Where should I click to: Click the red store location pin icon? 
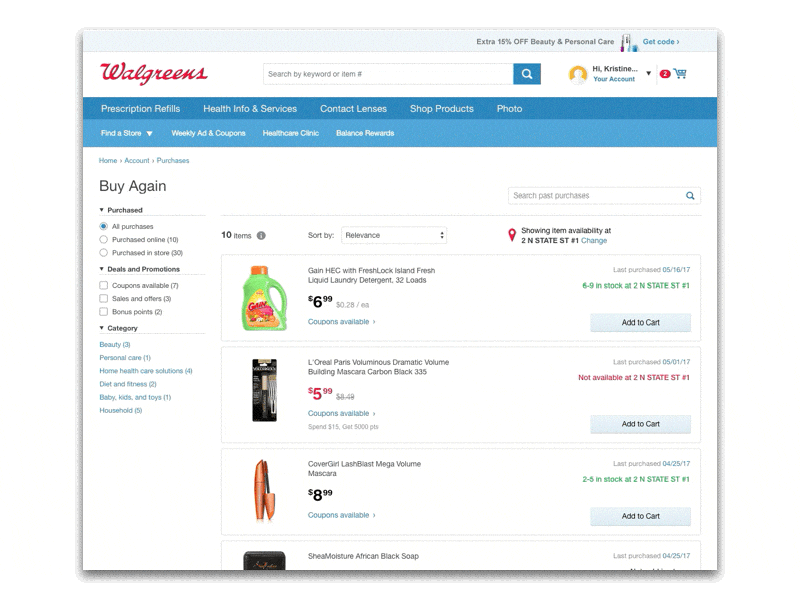tap(512, 235)
